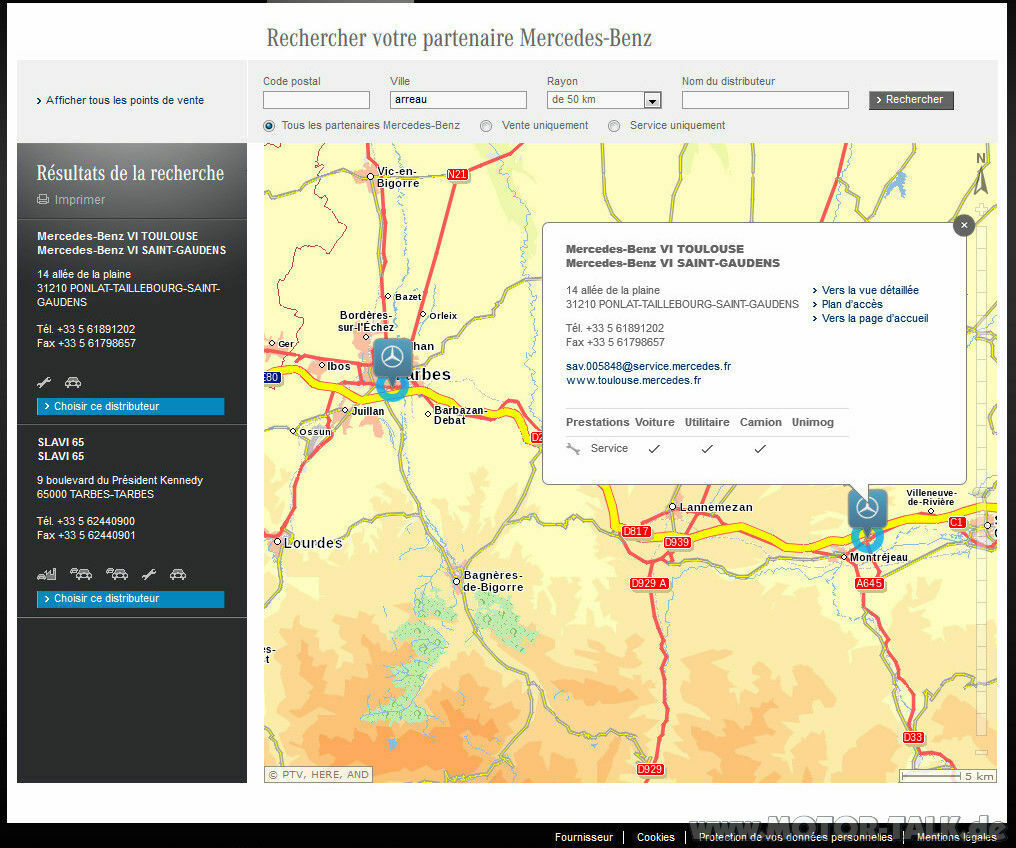Click the 'Camion' column header in popup
The image size is (1016, 848).
tap(761, 422)
